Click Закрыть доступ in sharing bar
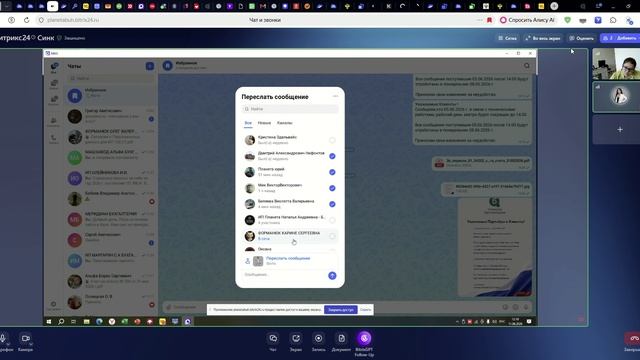 click(340, 310)
